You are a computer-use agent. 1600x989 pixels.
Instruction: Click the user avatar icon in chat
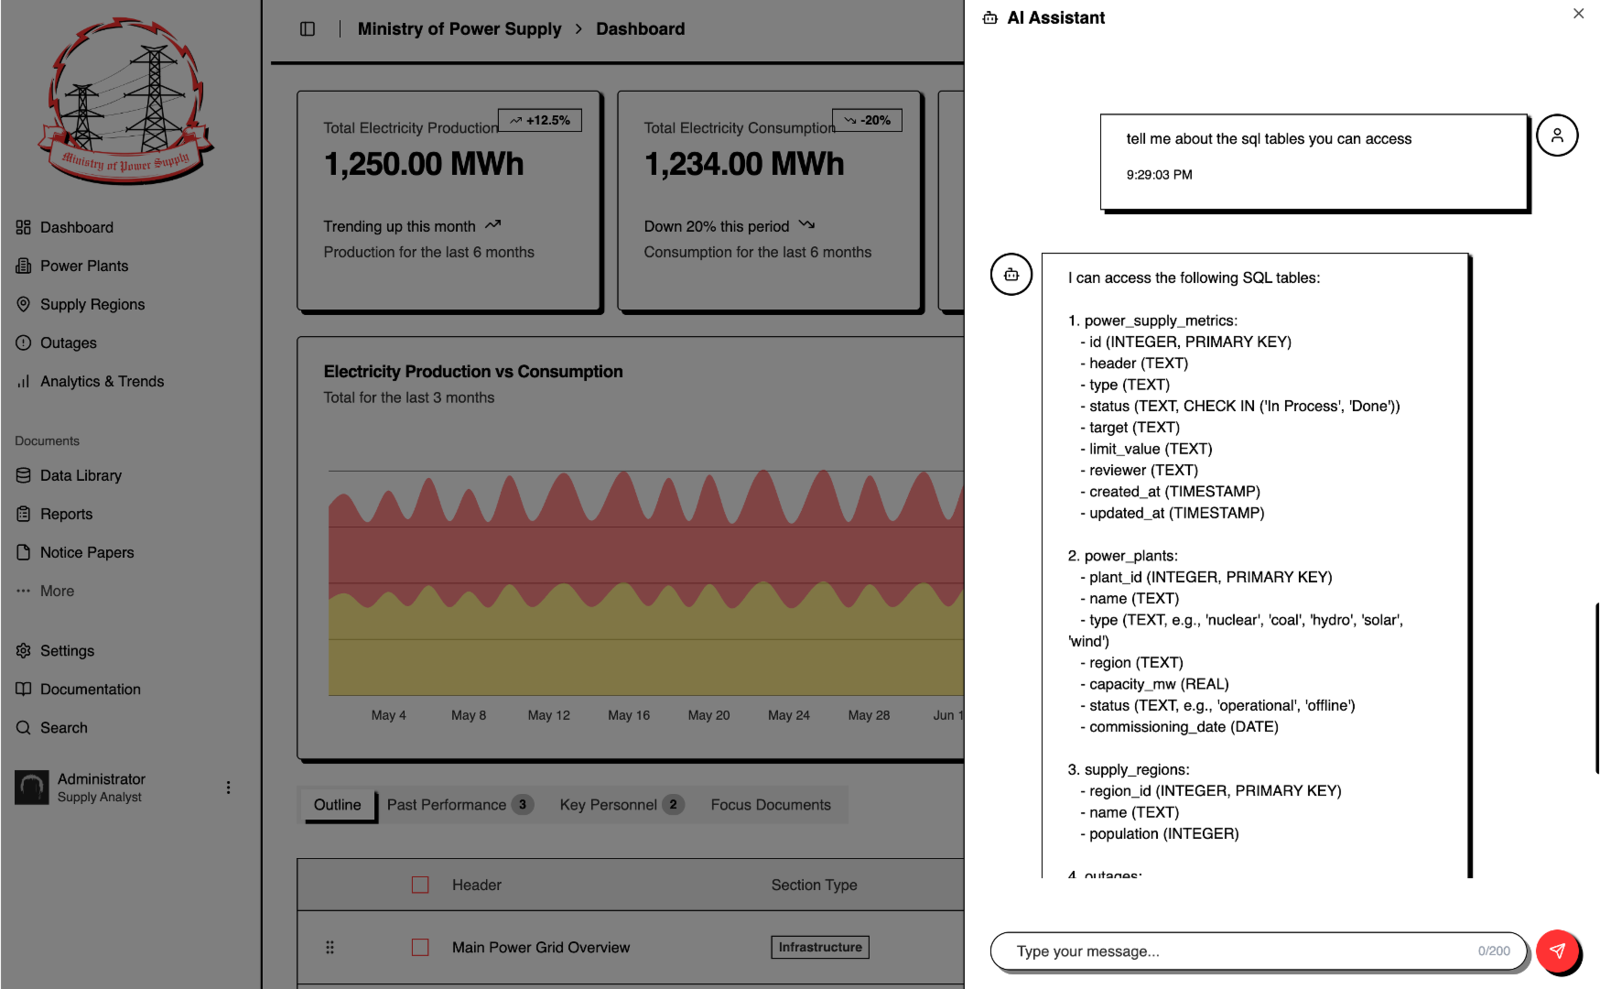tap(1557, 135)
